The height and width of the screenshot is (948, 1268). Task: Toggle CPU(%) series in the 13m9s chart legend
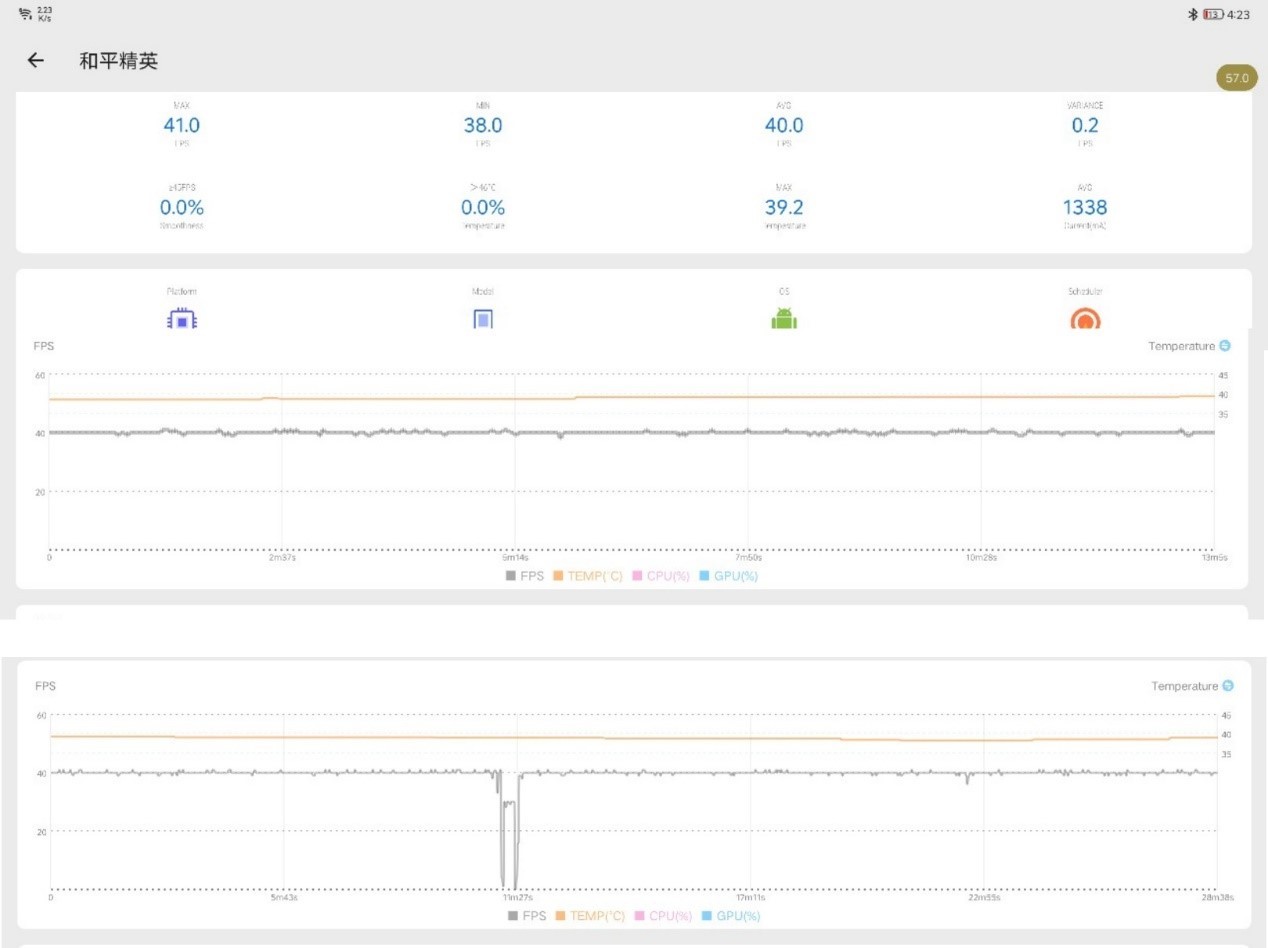(661, 576)
